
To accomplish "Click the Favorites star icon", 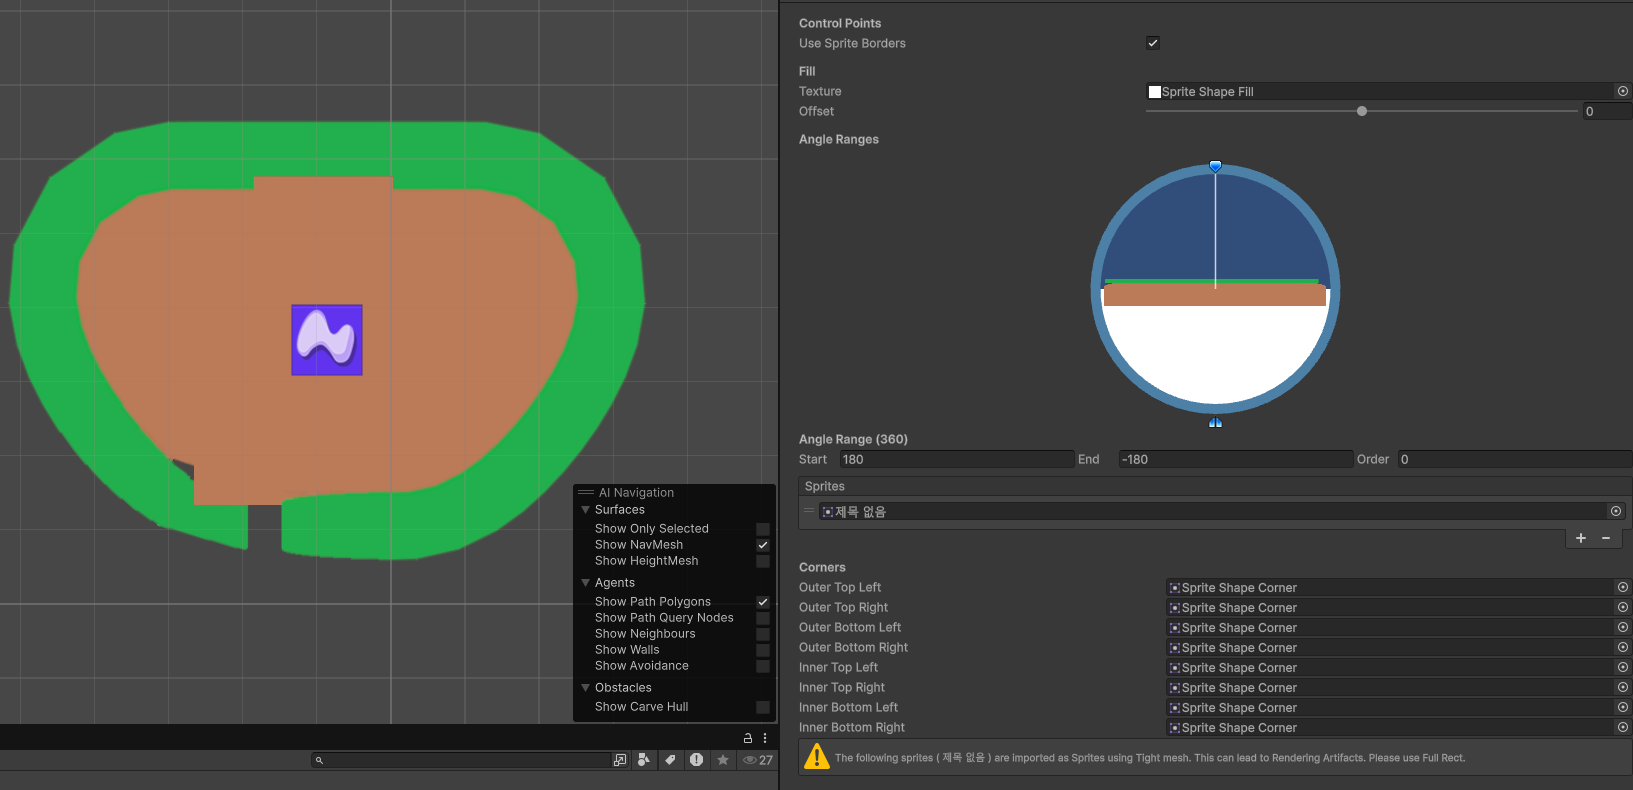I will tap(723, 760).
